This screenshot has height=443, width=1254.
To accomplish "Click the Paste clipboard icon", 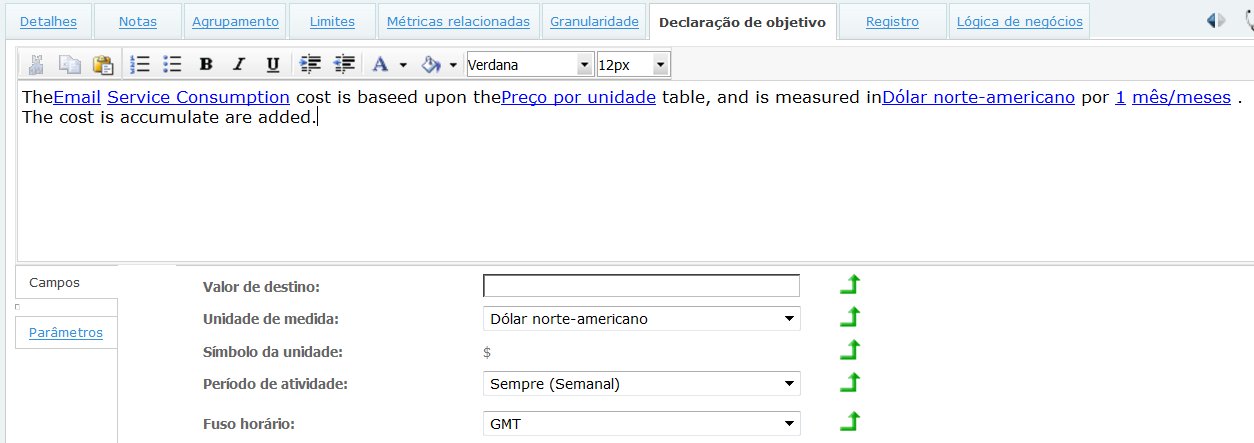I will tap(103, 65).
